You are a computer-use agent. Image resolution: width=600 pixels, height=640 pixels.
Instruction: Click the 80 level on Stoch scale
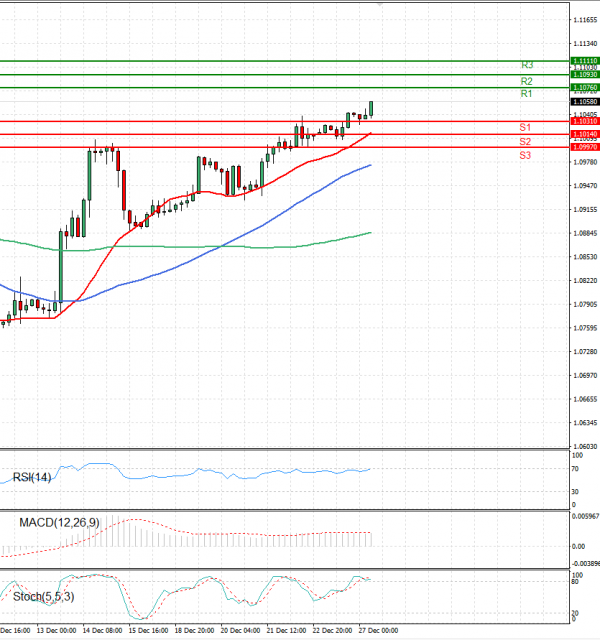575,582
